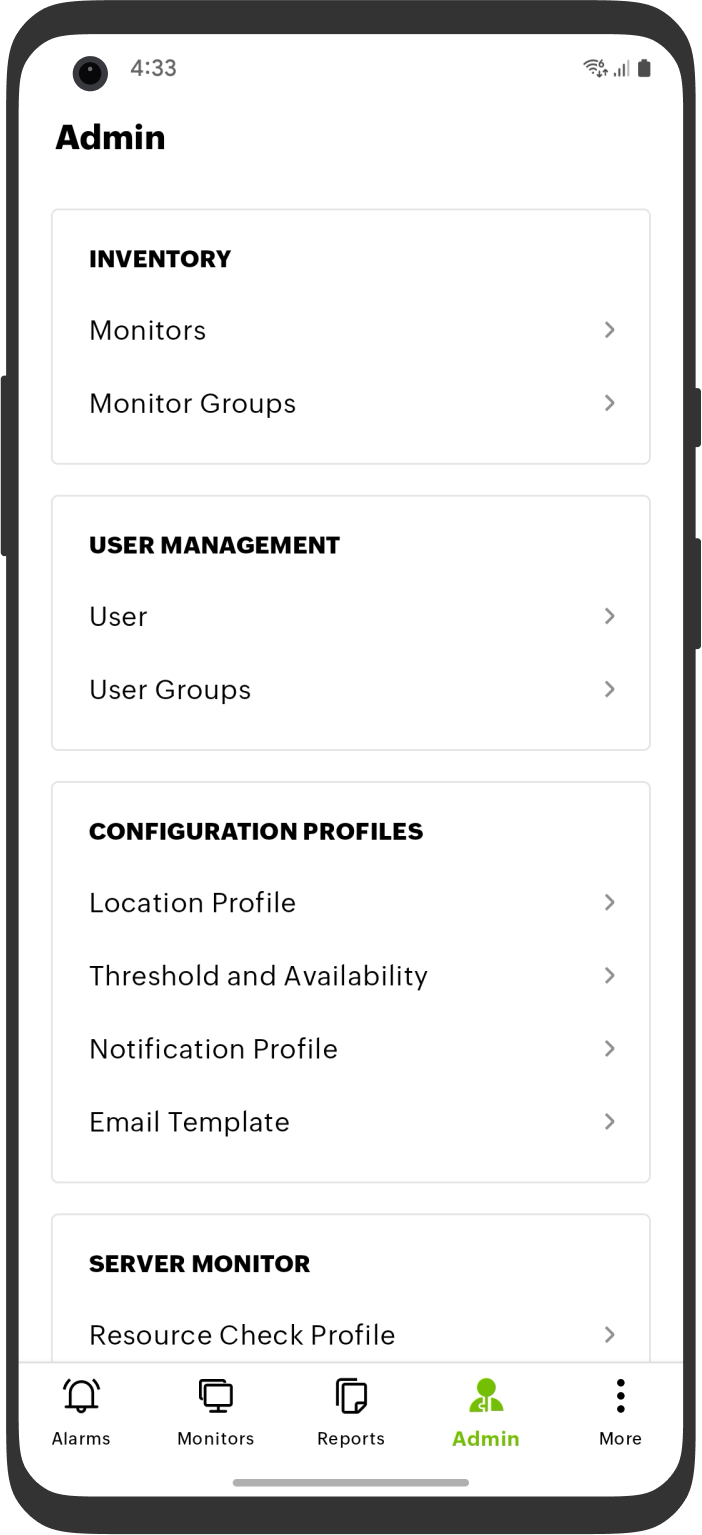Image resolution: width=702 pixels, height=1535 pixels.
Task: Select Location Profile under Configuration Profiles
Action: (350, 902)
